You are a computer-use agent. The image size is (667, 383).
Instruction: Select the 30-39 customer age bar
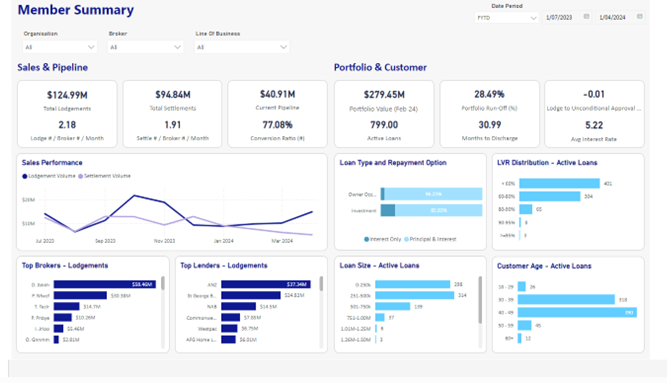coord(566,300)
